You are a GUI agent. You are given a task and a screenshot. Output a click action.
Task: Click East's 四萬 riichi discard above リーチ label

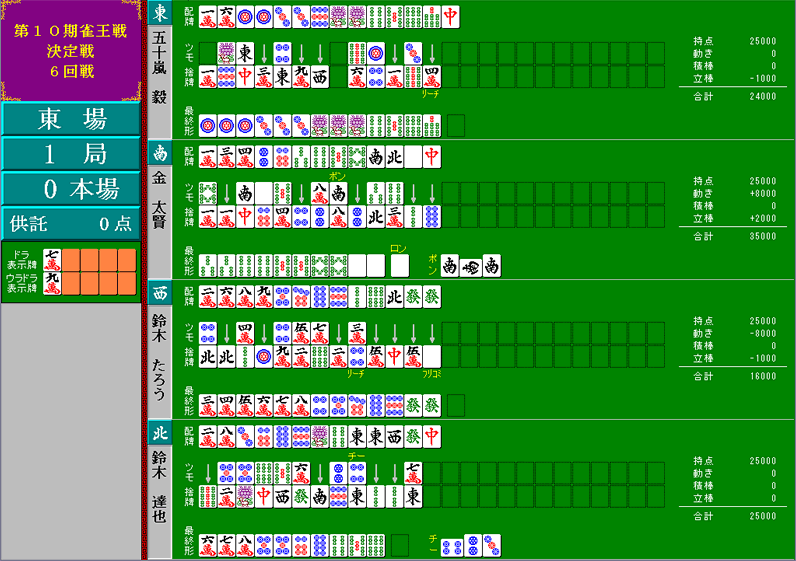coord(432,77)
